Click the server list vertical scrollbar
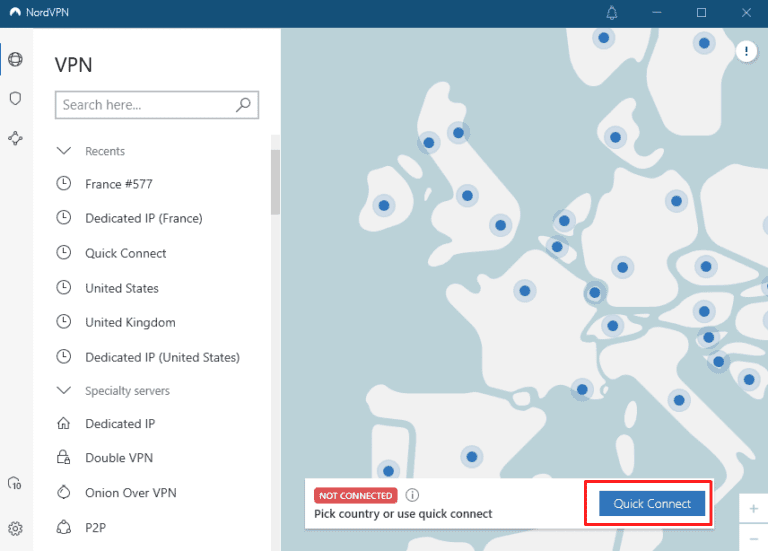 275,182
